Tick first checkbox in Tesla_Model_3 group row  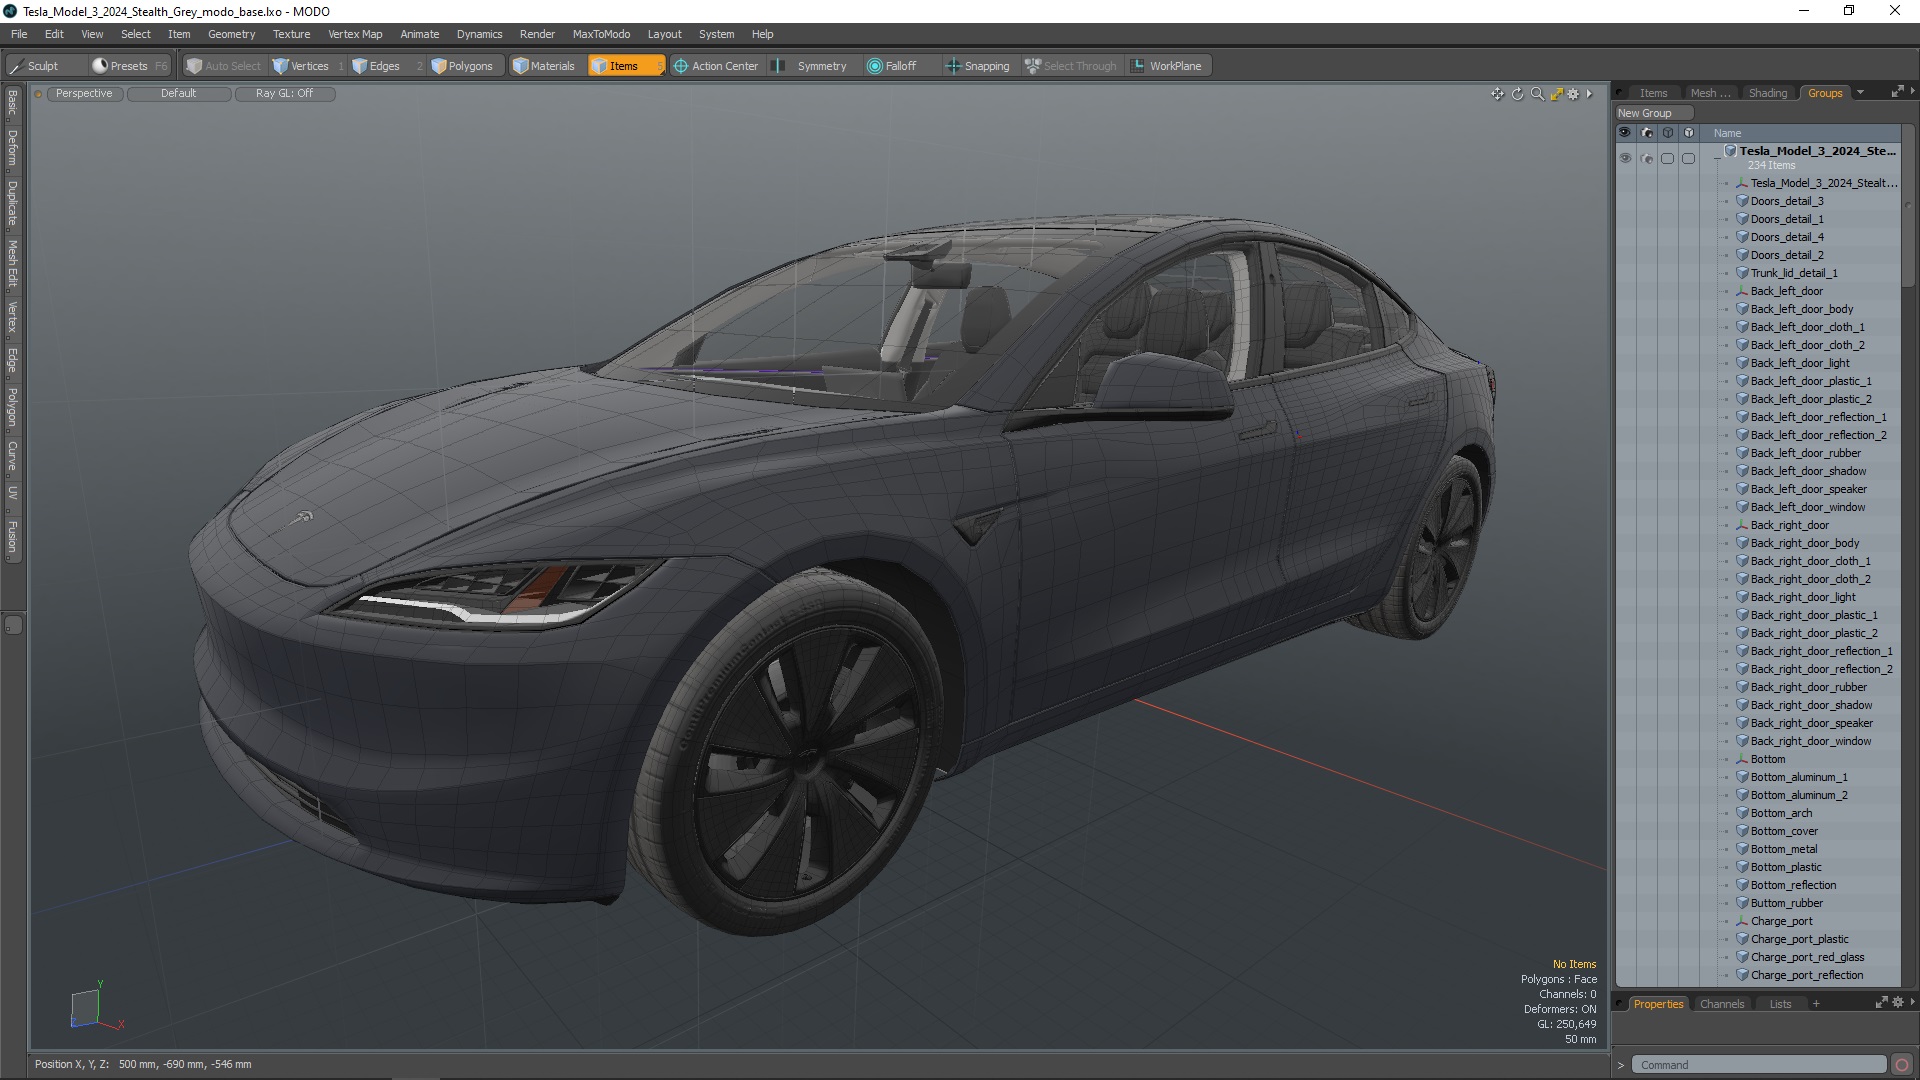pos(1667,158)
